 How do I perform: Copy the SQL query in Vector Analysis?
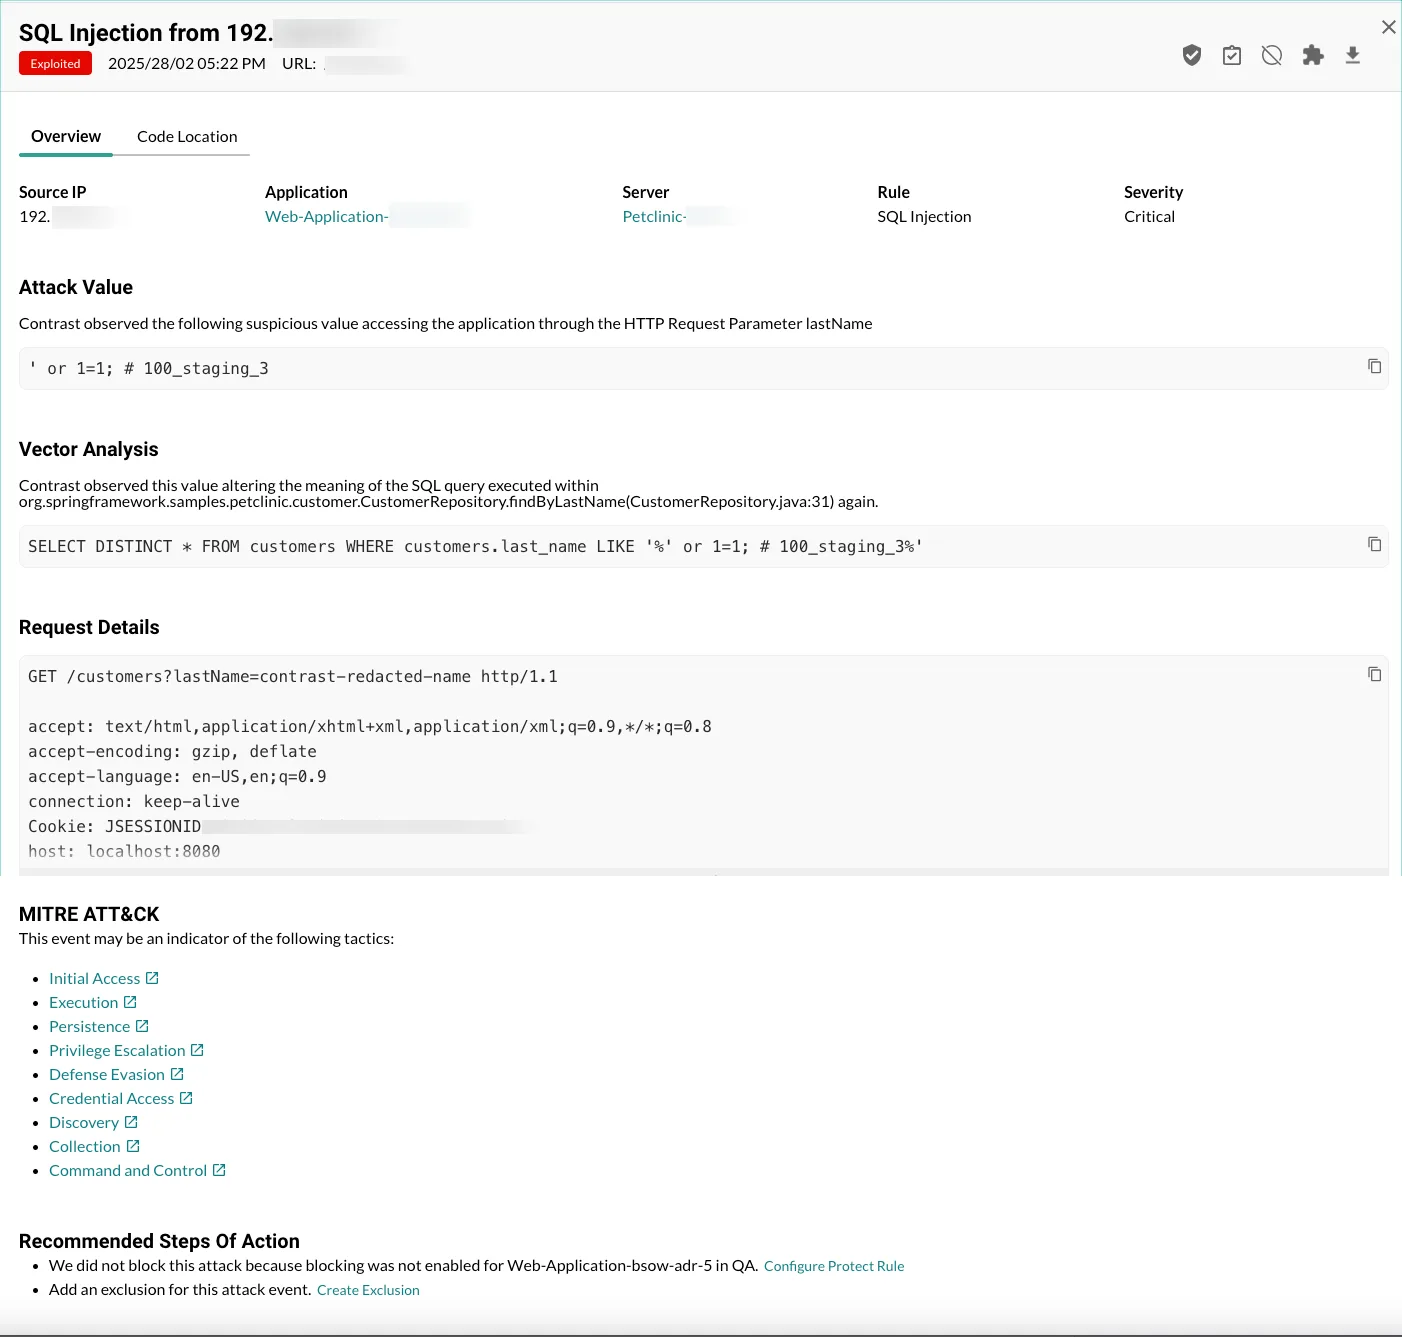click(x=1375, y=546)
